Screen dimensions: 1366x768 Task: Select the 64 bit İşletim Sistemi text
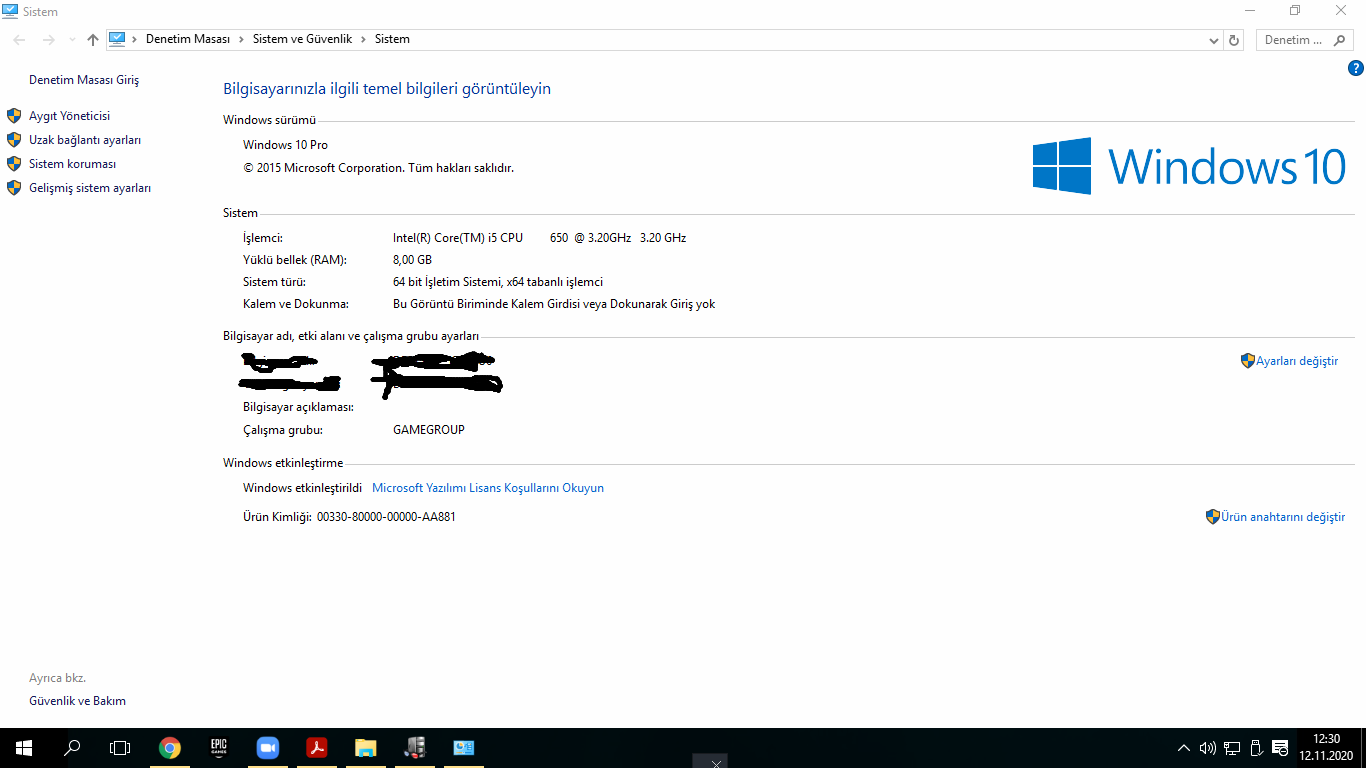point(446,282)
